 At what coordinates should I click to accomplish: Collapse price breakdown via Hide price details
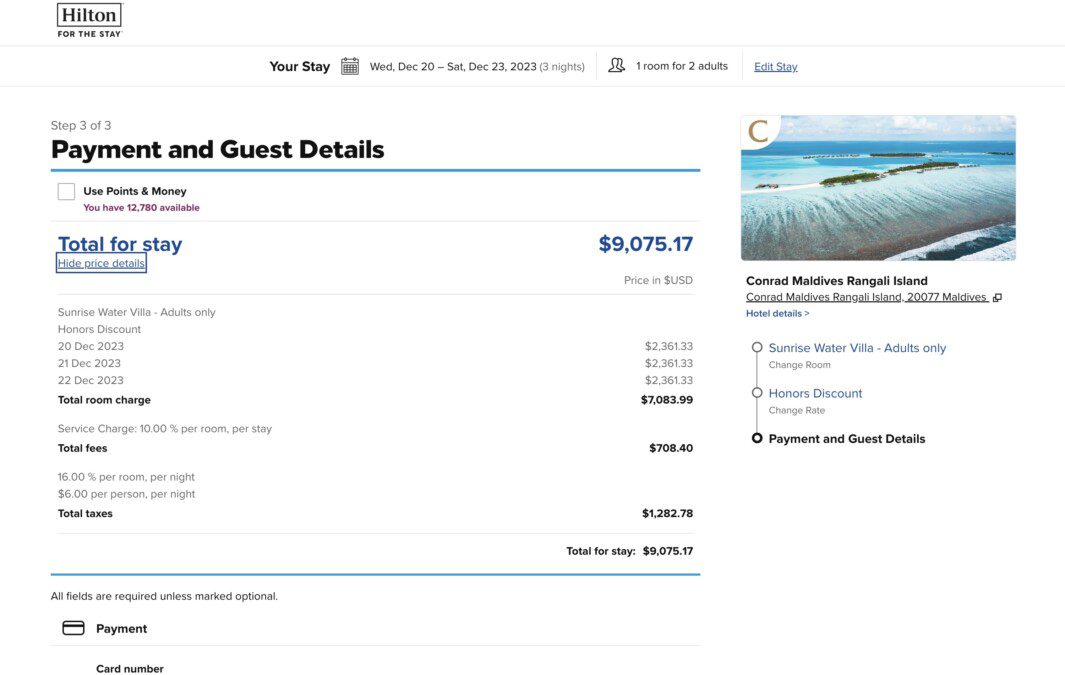(x=101, y=263)
